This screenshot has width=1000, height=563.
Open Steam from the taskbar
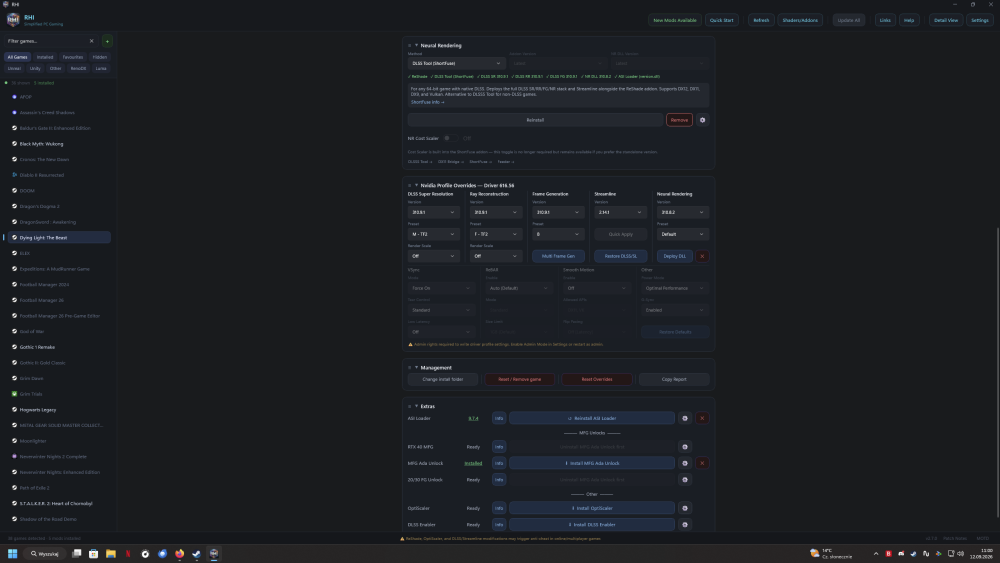tap(196, 553)
